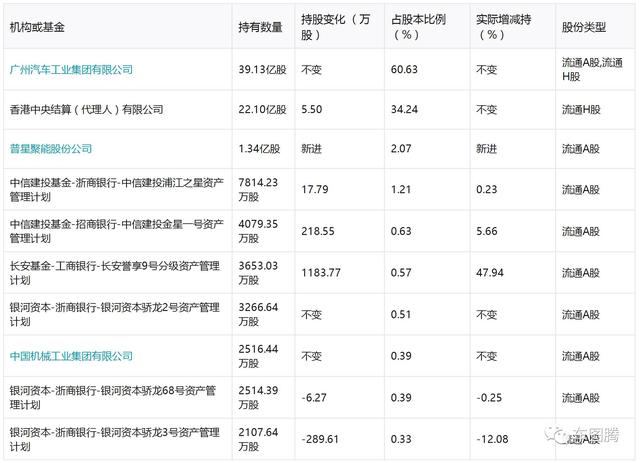
Task: Select the 1183.77 share change cell
Action: tap(321, 273)
